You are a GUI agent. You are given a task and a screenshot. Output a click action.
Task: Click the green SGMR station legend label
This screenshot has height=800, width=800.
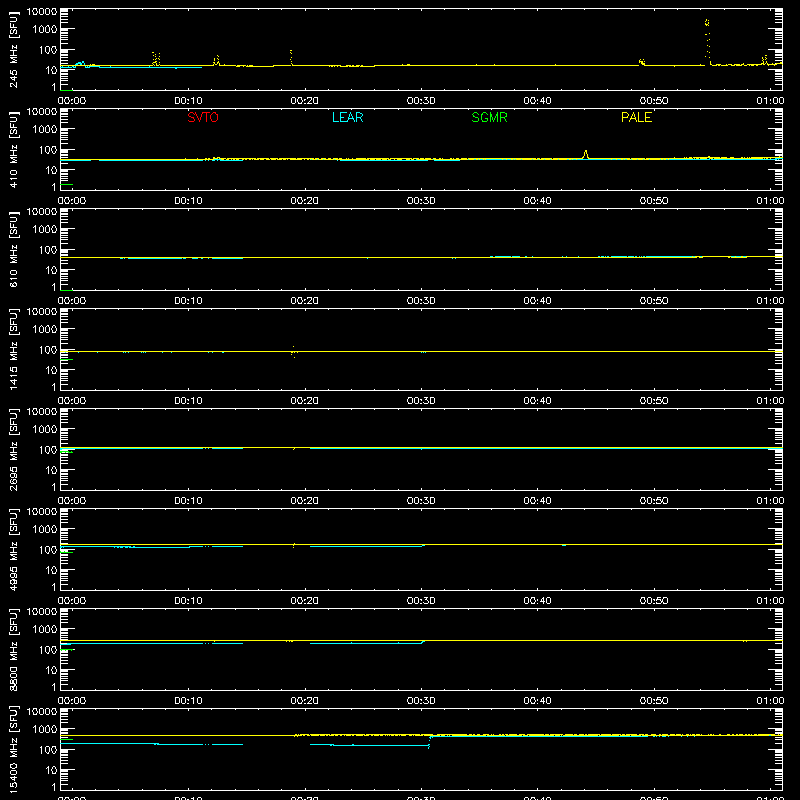489,117
